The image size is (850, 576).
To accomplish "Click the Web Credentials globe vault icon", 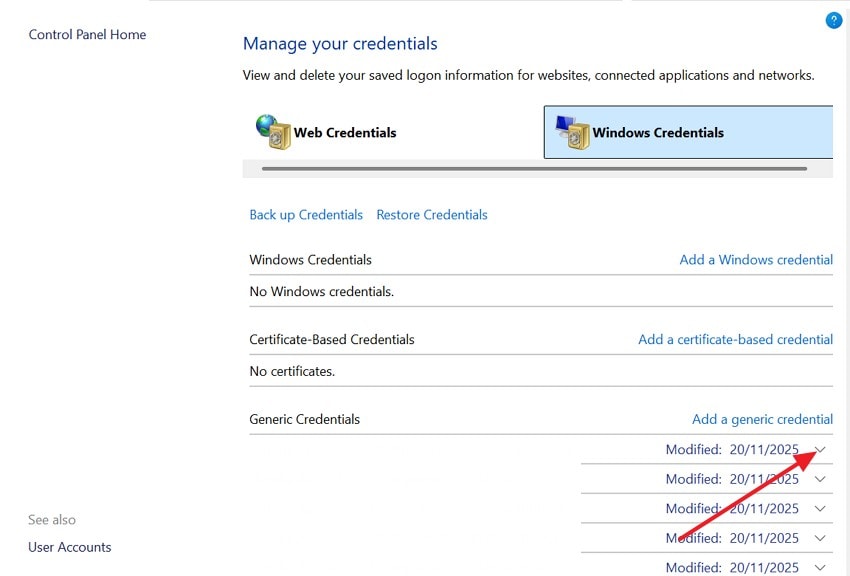I will coord(272,132).
